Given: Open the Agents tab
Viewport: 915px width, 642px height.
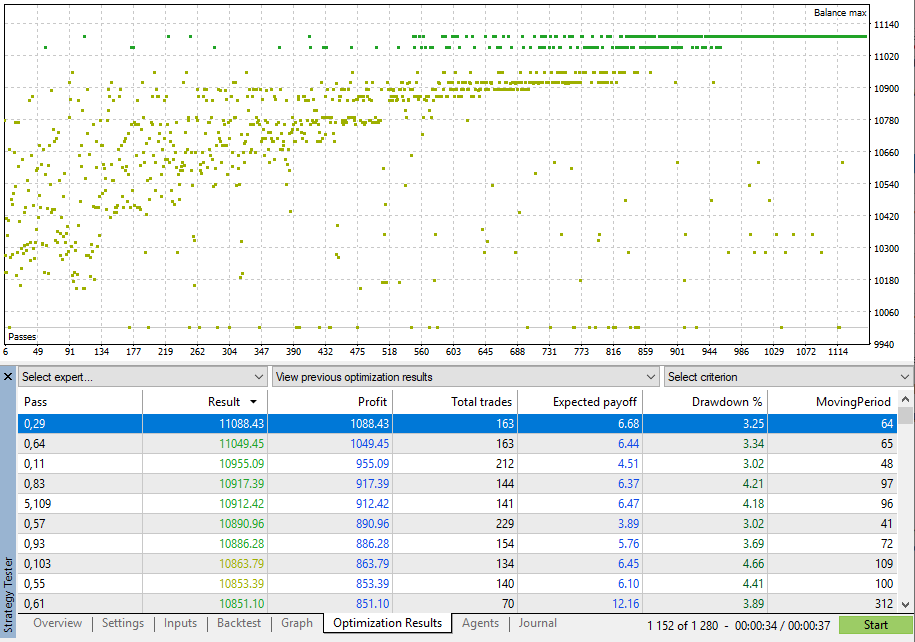Looking at the screenshot, I should (x=480, y=623).
